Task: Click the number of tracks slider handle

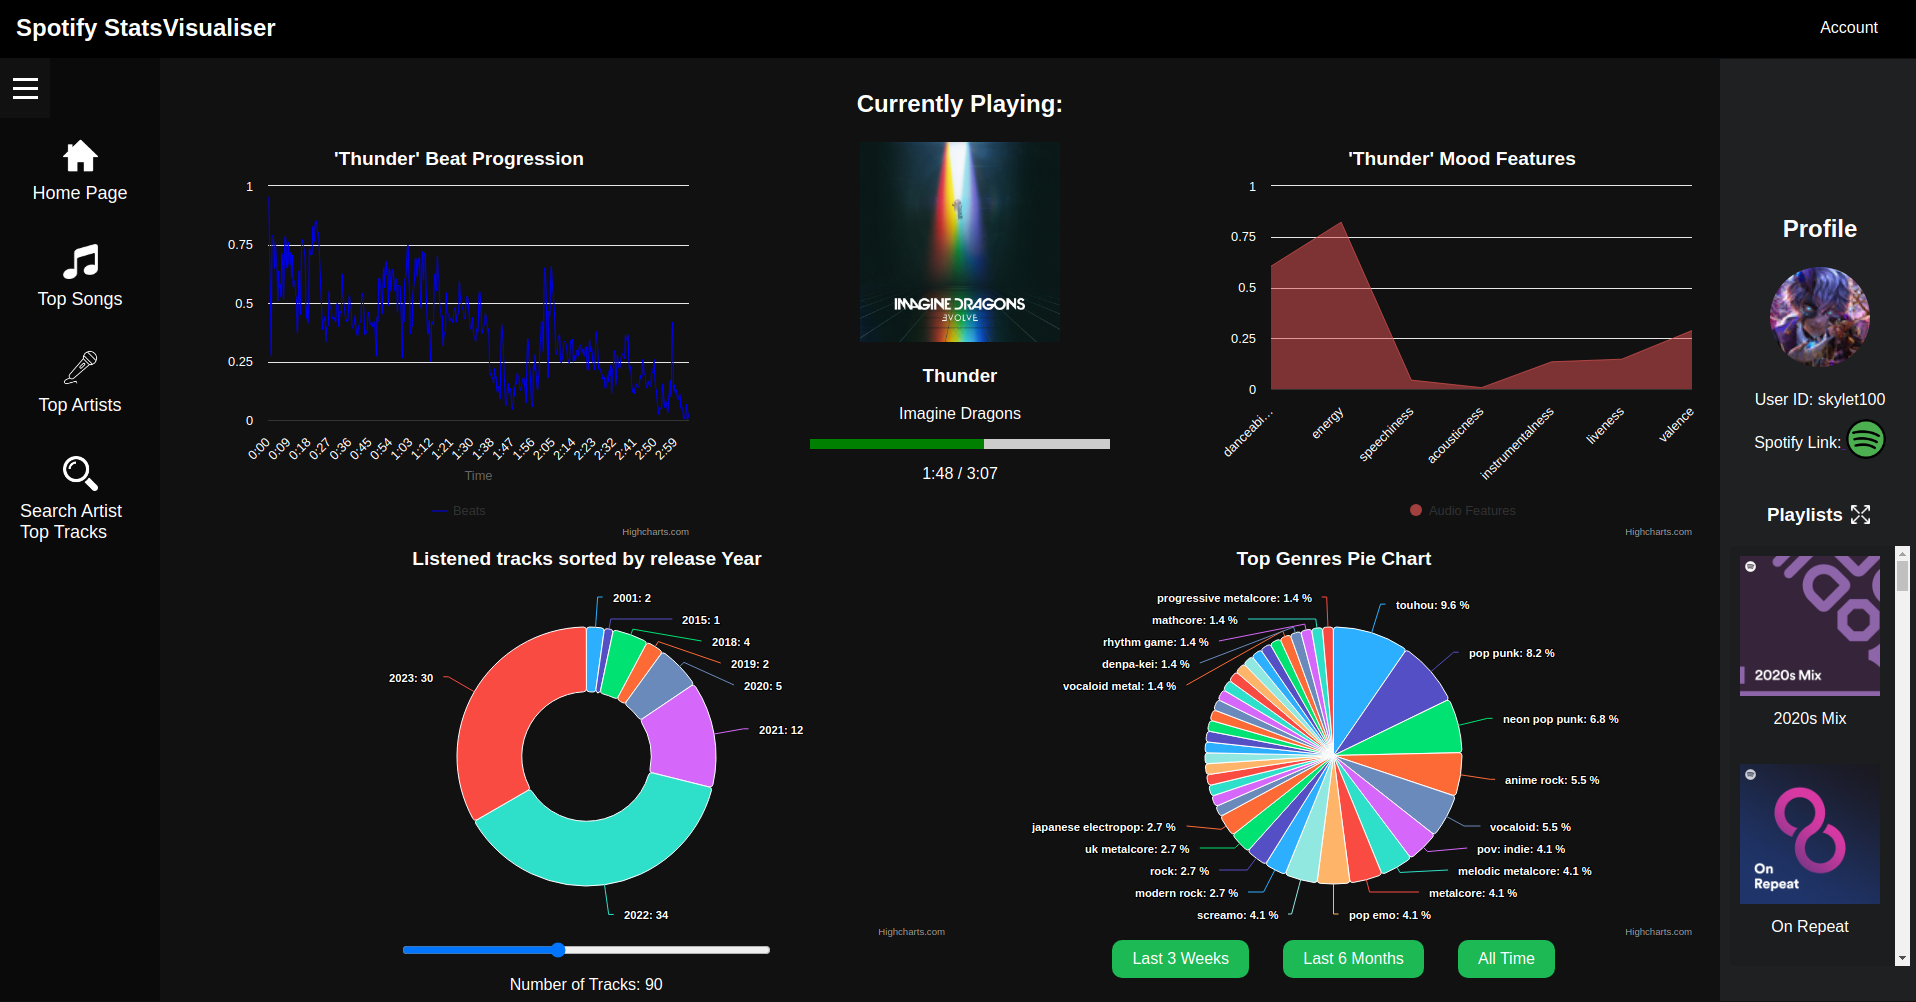Action: (x=558, y=950)
